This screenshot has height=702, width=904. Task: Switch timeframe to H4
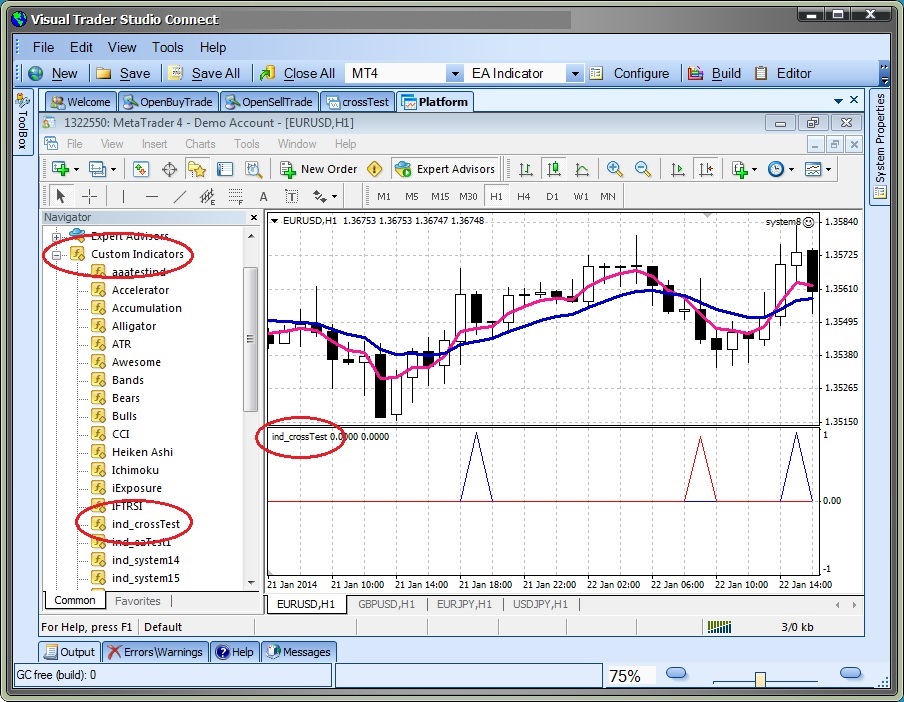(x=523, y=196)
